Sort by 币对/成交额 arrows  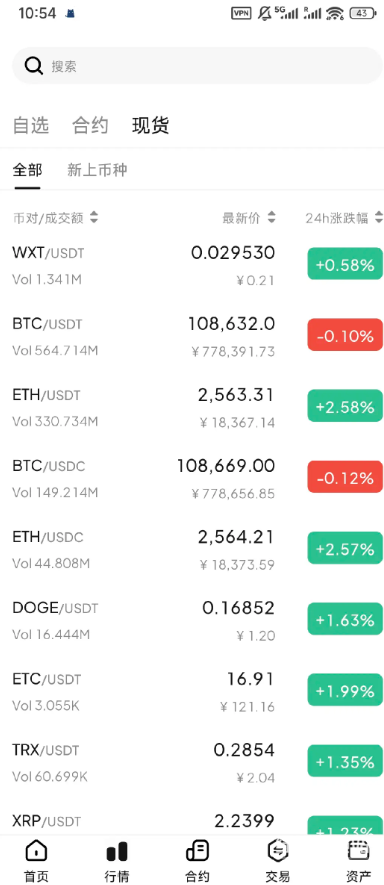(x=94, y=217)
